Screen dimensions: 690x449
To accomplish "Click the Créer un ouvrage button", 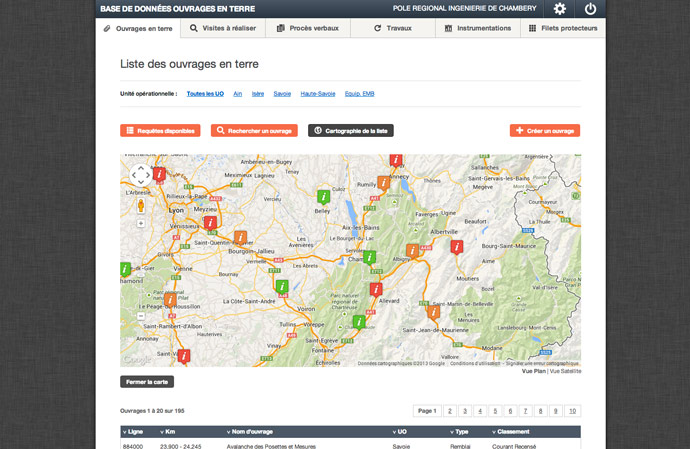I will tap(545, 131).
